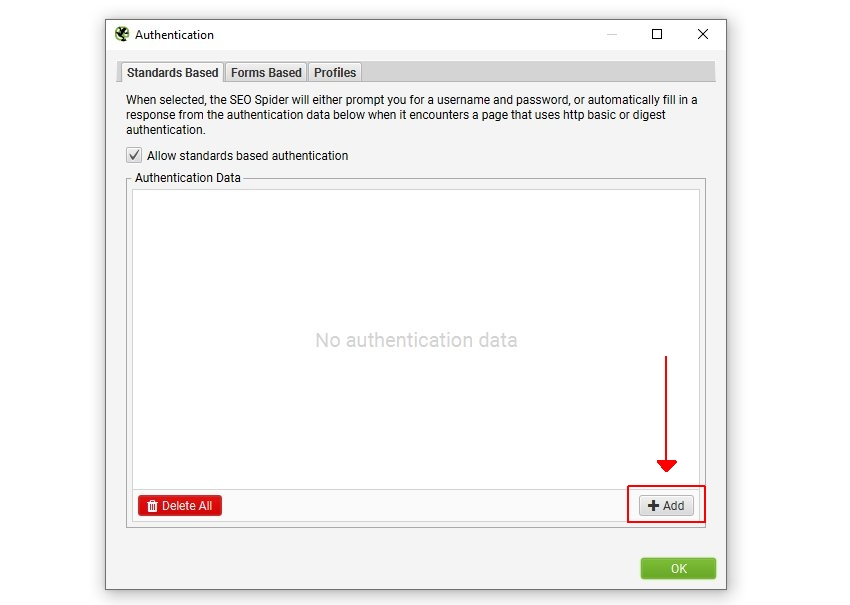Screen dimensions: 850x605
Task: Click the 'Authentication' title bar text
Action: coord(174,35)
